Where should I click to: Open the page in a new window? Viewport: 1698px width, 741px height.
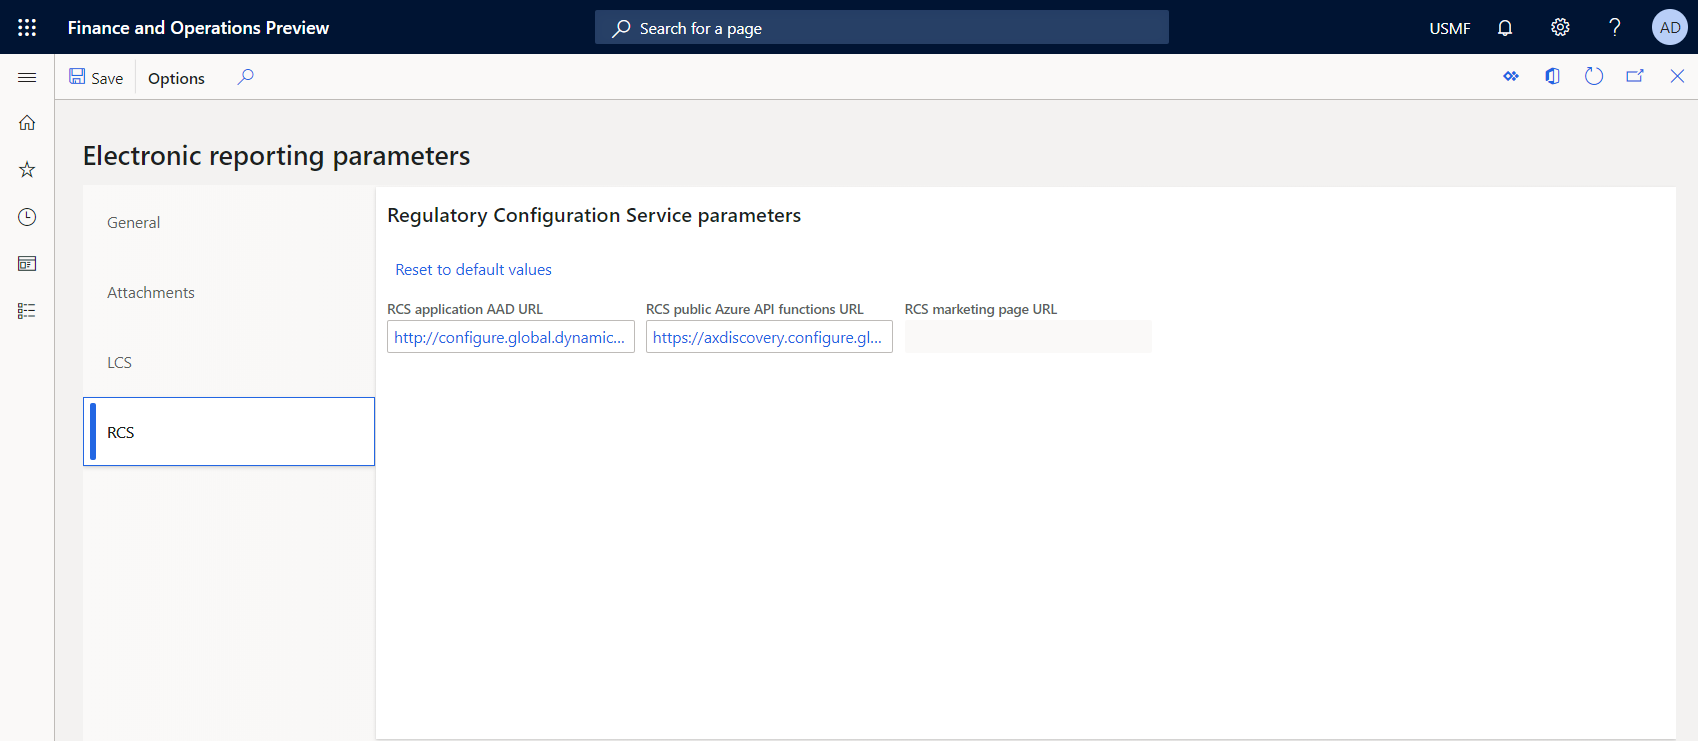point(1635,76)
